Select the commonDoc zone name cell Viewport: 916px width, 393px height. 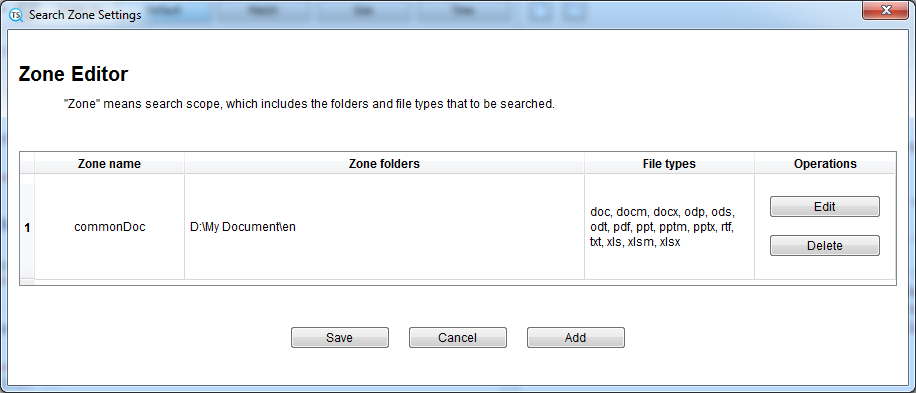pos(109,227)
